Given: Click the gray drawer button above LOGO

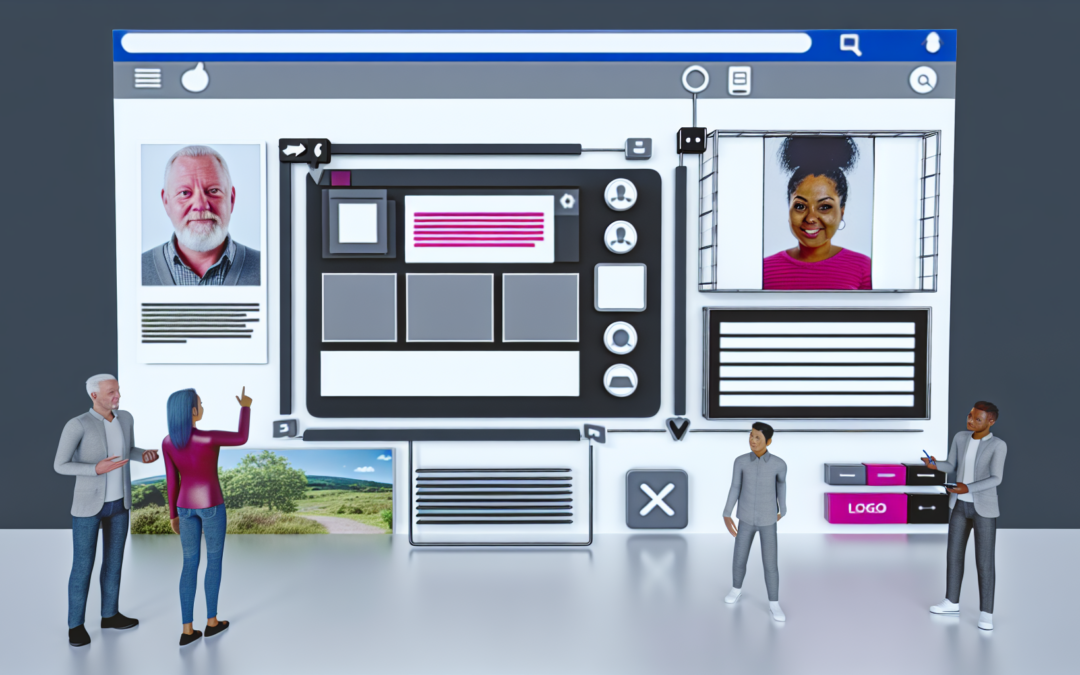Looking at the screenshot, I should pos(845,474).
